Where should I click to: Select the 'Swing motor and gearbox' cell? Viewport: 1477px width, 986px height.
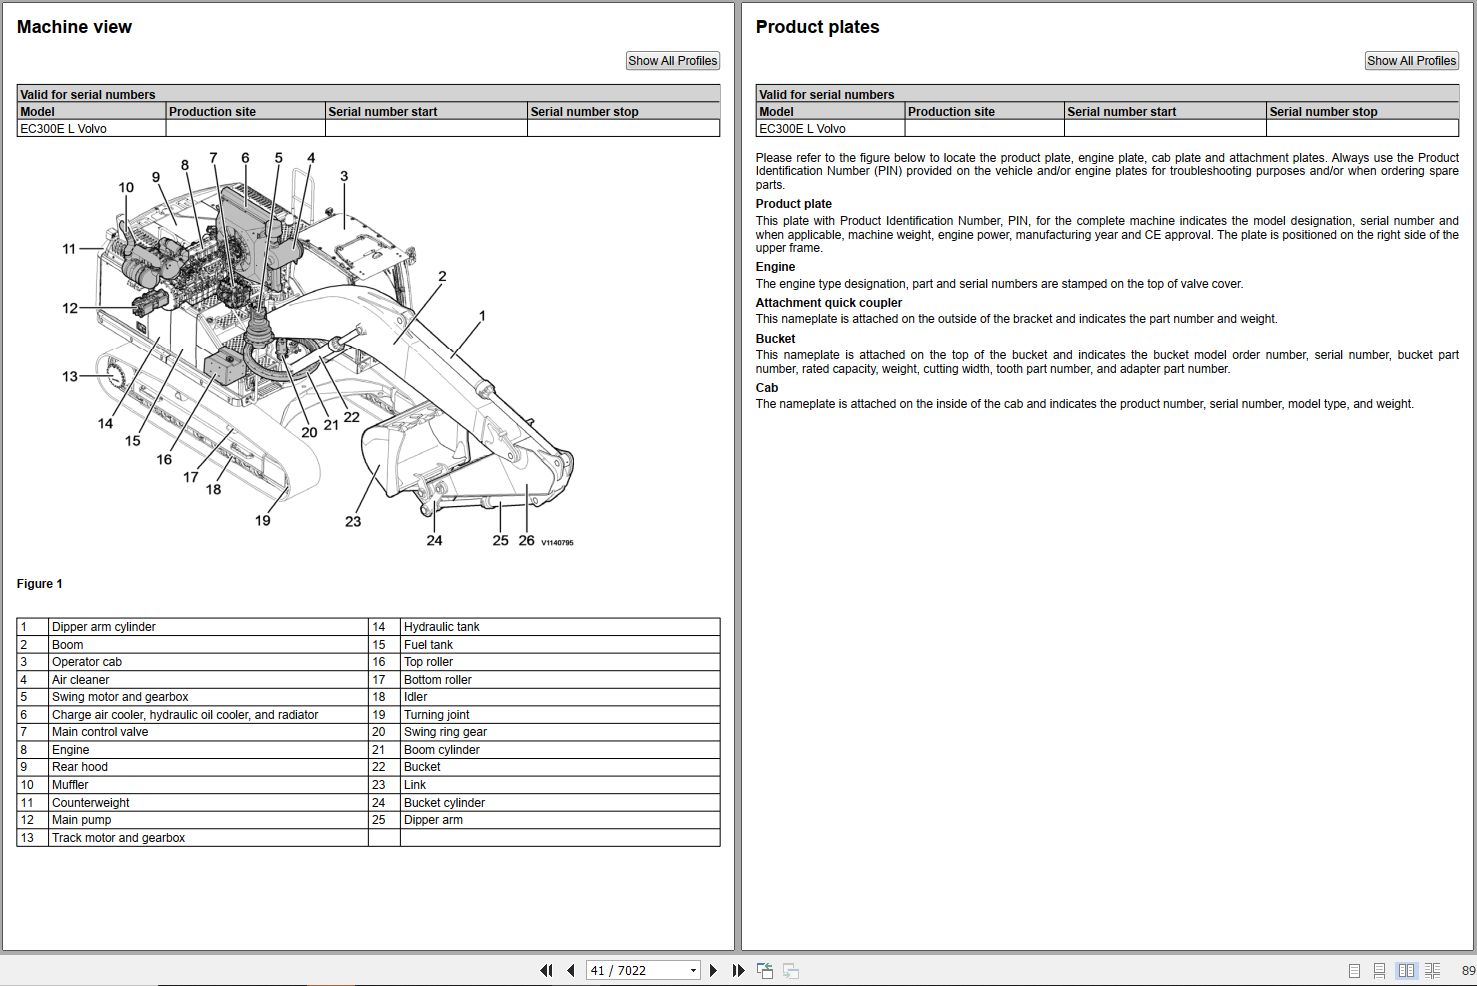coord(208,697)
